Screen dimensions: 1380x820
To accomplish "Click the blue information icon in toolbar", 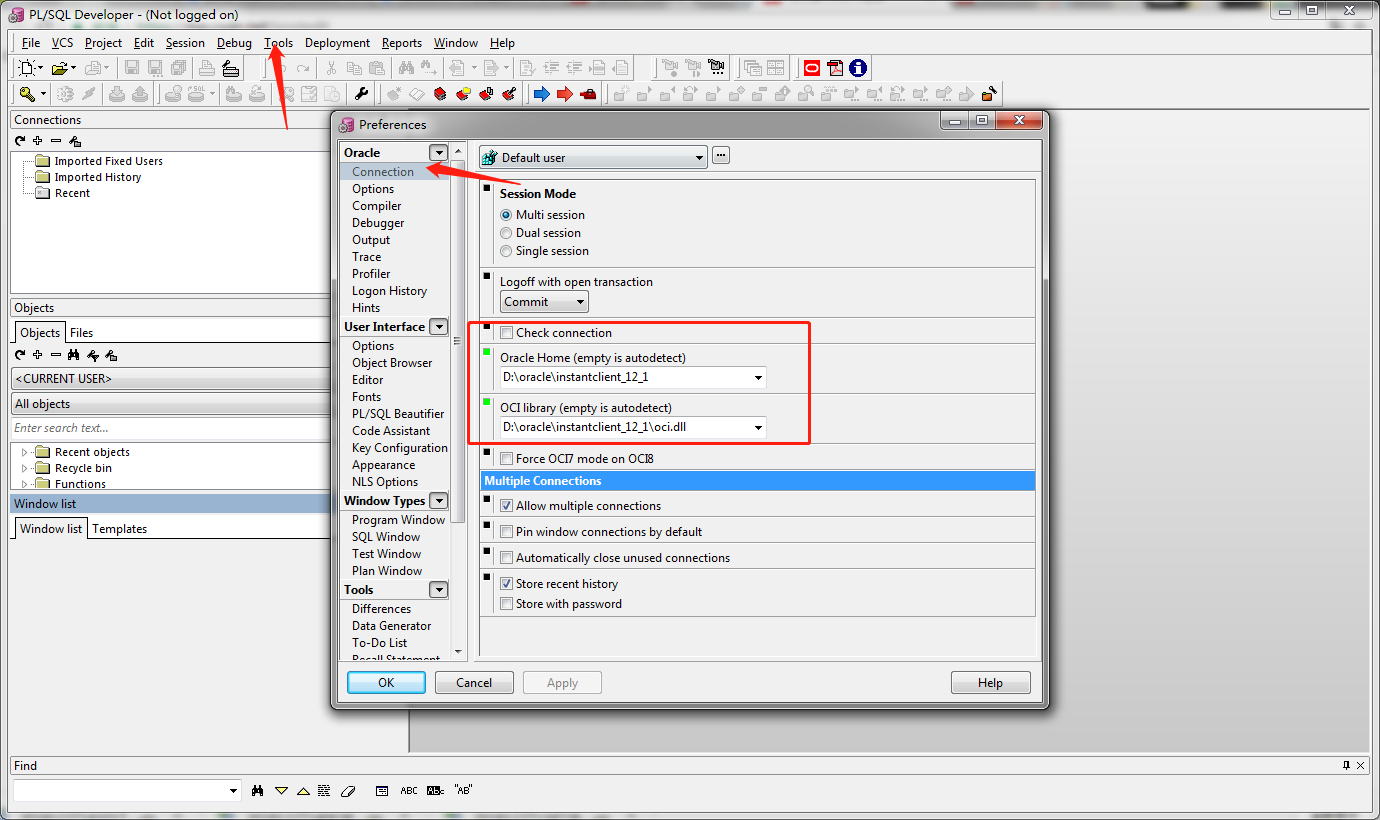I will (x=858, y=68).
